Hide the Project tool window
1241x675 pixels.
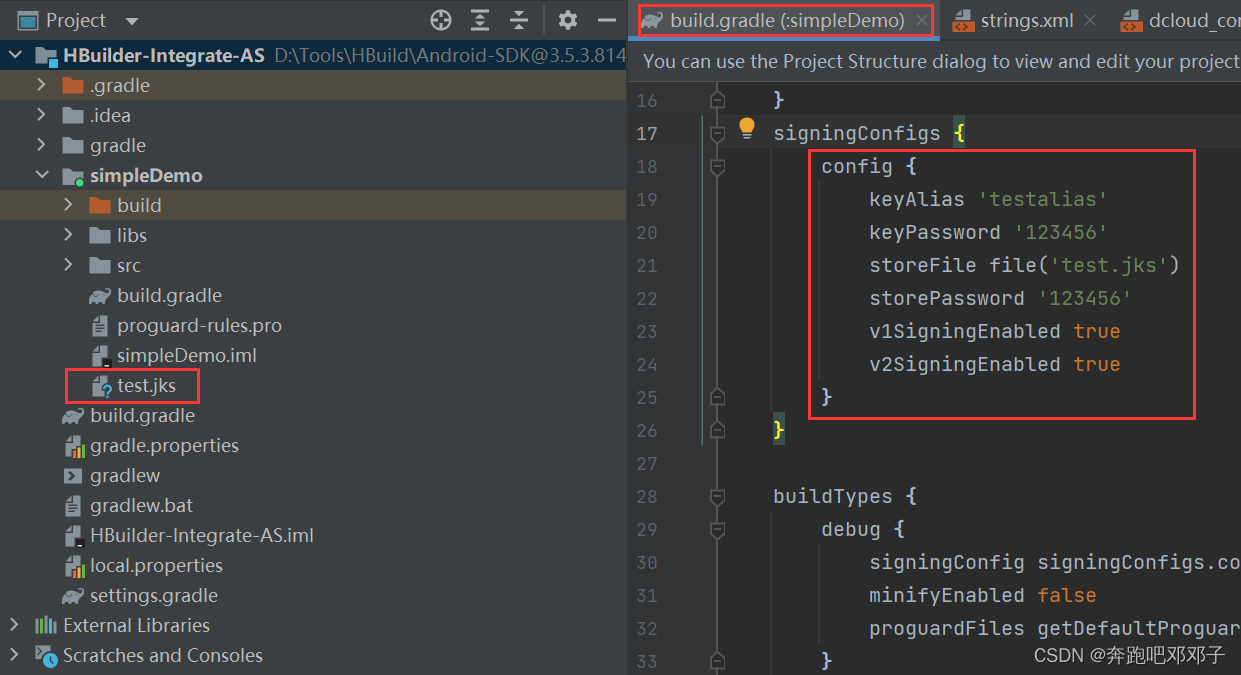point(606,20)
